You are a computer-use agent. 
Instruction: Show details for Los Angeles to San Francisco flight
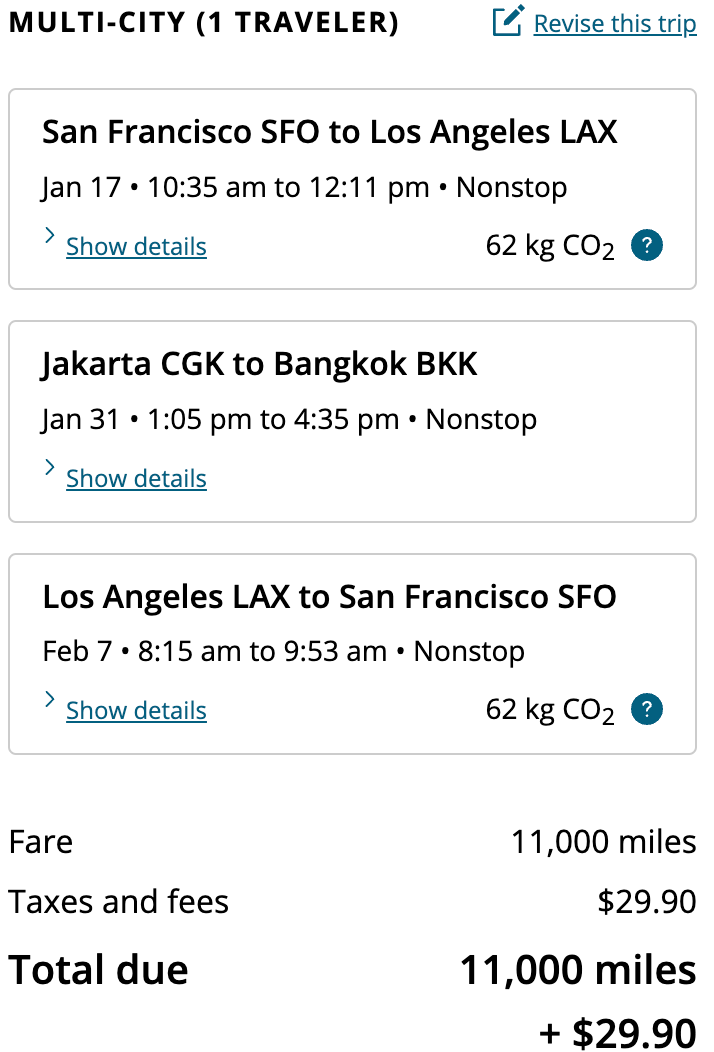(136, 710)
